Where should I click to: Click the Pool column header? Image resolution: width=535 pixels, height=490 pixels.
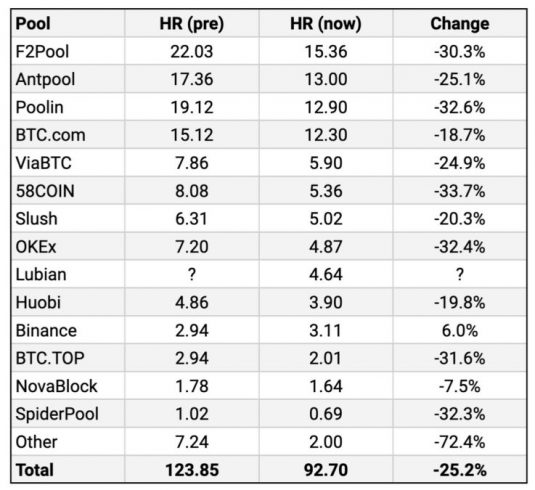[x=33, y=24]
